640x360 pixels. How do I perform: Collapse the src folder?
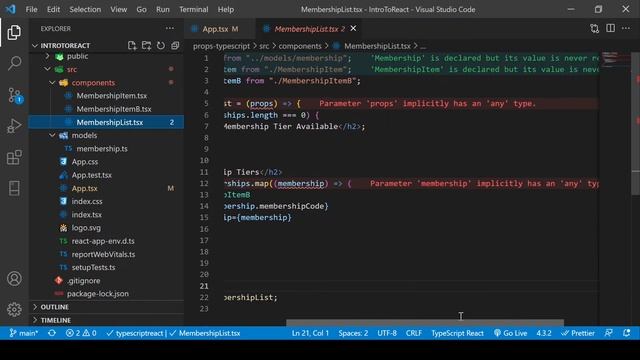point(48,69)
